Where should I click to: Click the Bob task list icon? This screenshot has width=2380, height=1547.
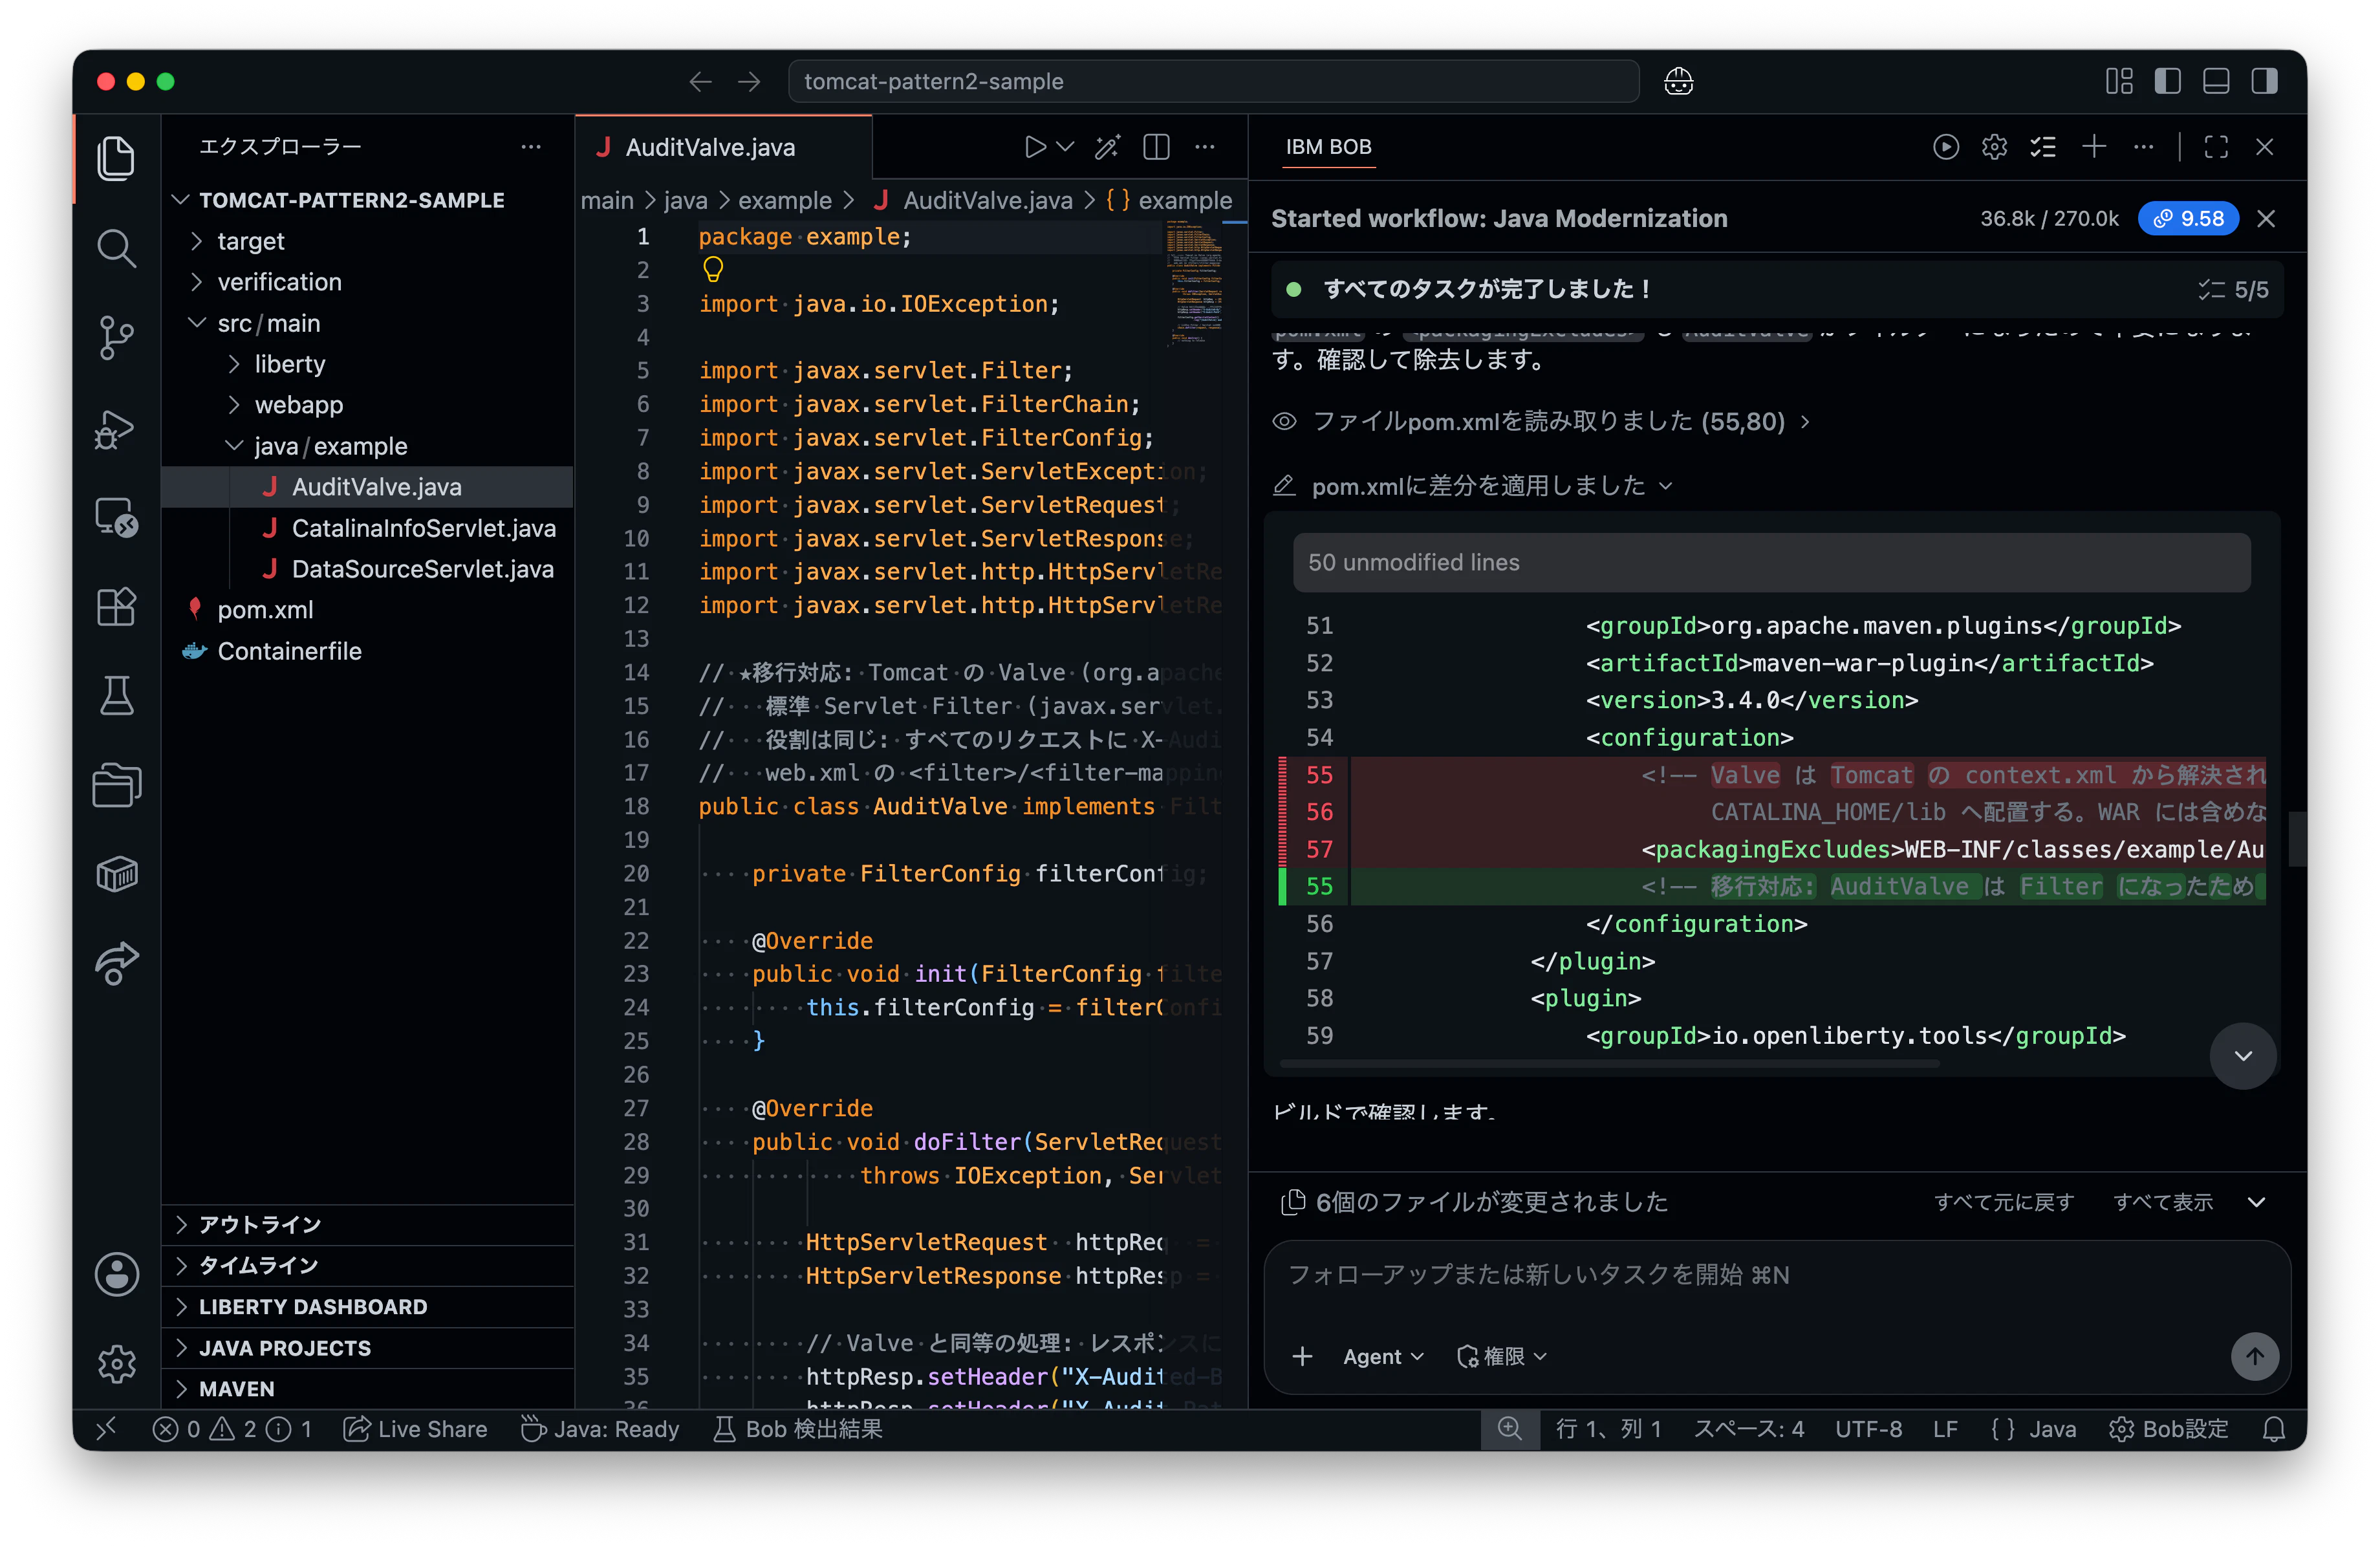tap(2043, 147)
